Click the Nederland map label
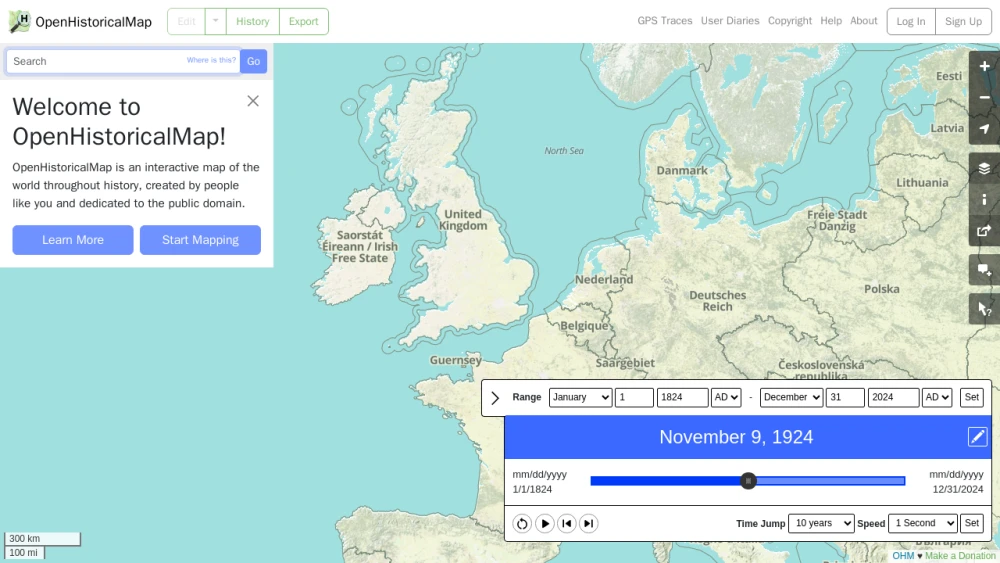Viewport: 1000px width, 563px height. pos(604,279)
